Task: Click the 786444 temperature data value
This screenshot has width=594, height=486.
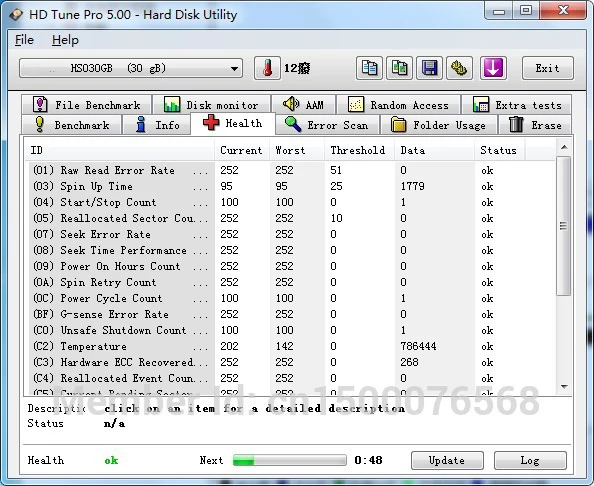Action: [x=418, y=346]
